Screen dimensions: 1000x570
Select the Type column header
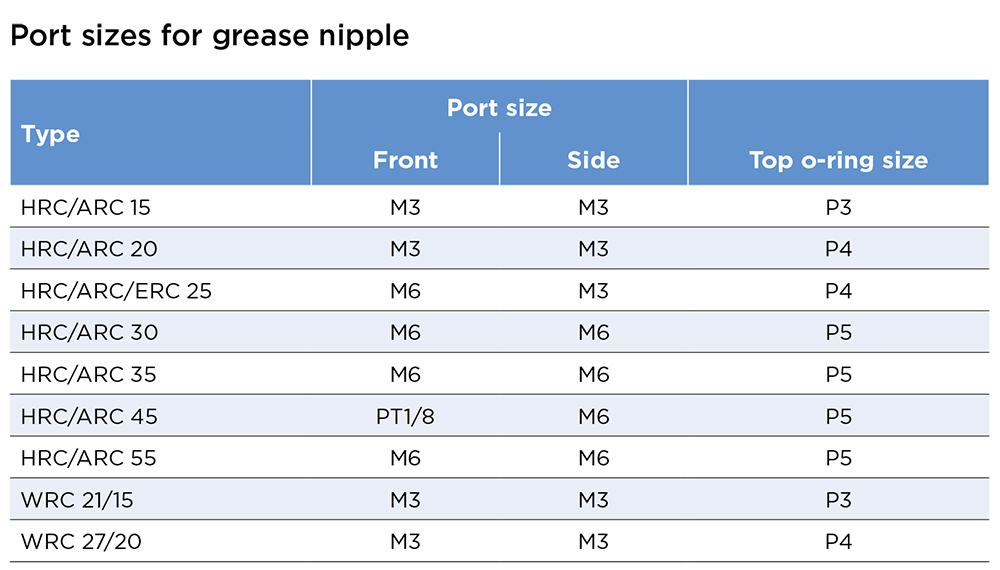coord(50,134)
